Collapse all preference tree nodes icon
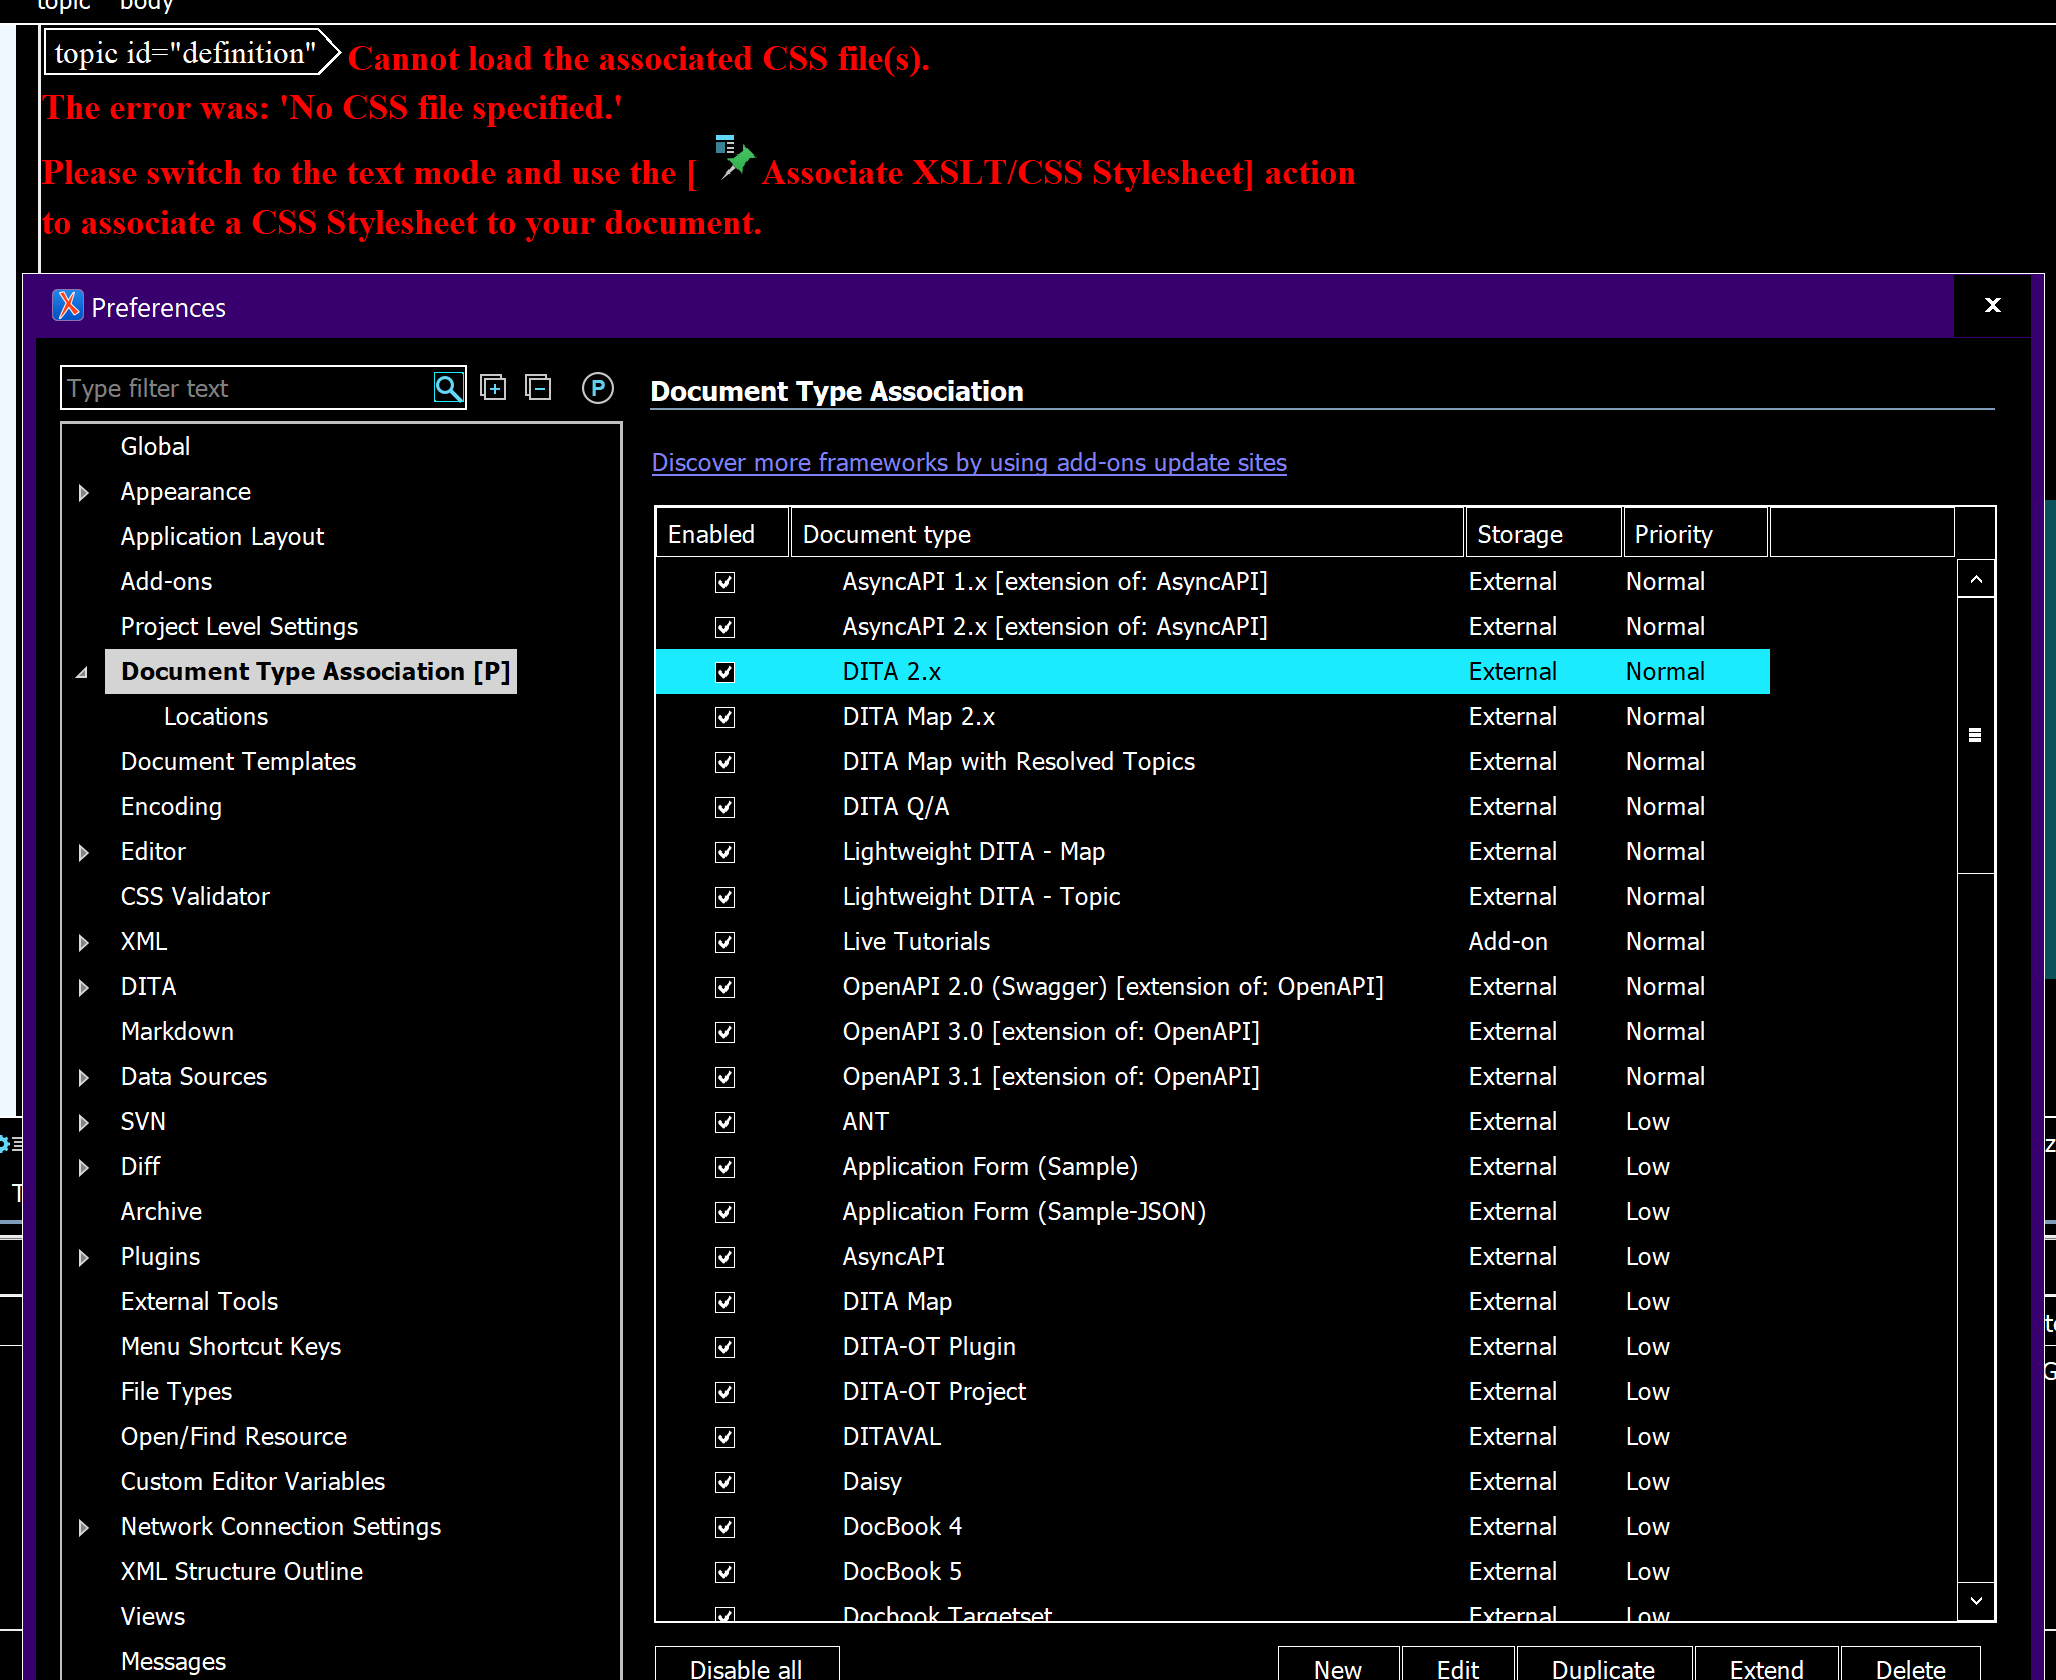Image resolution: width=2056 pixels, height=1680 pixels. pyautogui.click(x=538, y=387)
